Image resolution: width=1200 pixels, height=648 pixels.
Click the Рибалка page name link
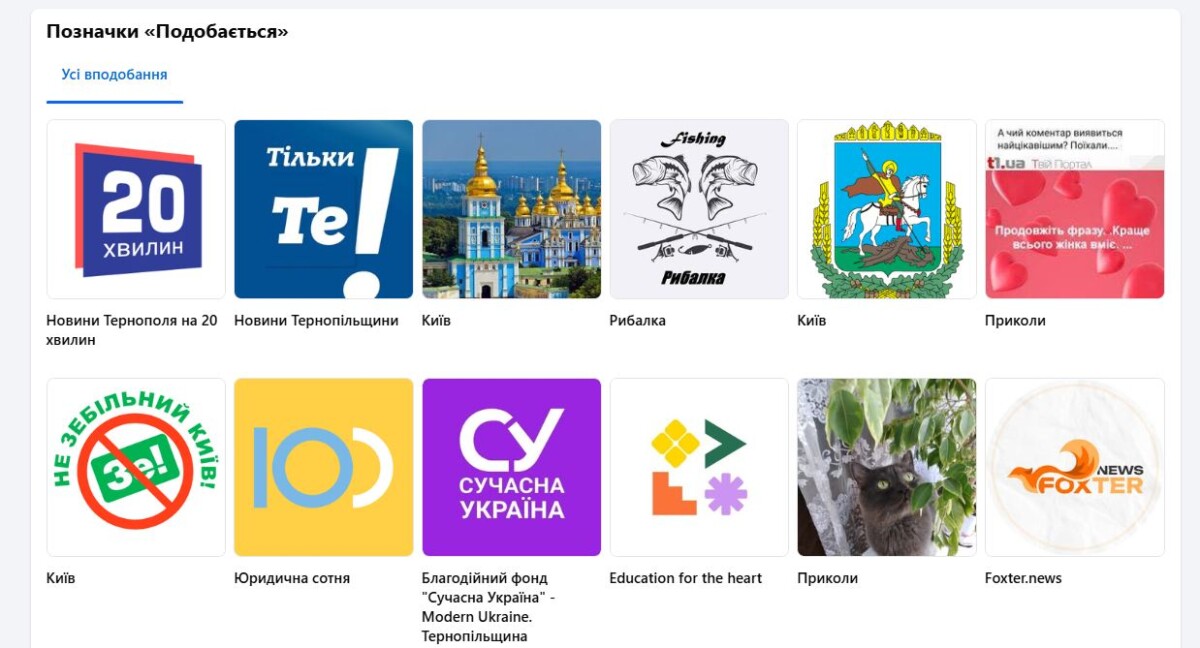coord(637,321)
